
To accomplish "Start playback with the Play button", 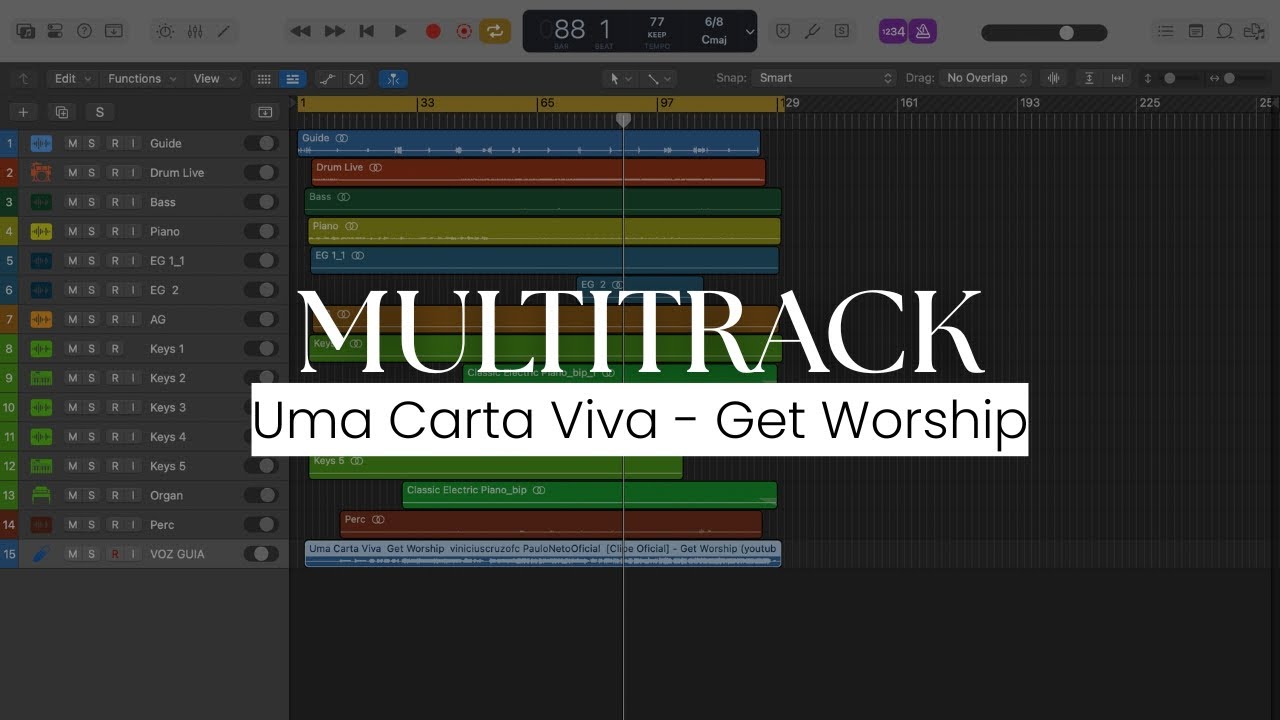I will click(x=400, y=31).
